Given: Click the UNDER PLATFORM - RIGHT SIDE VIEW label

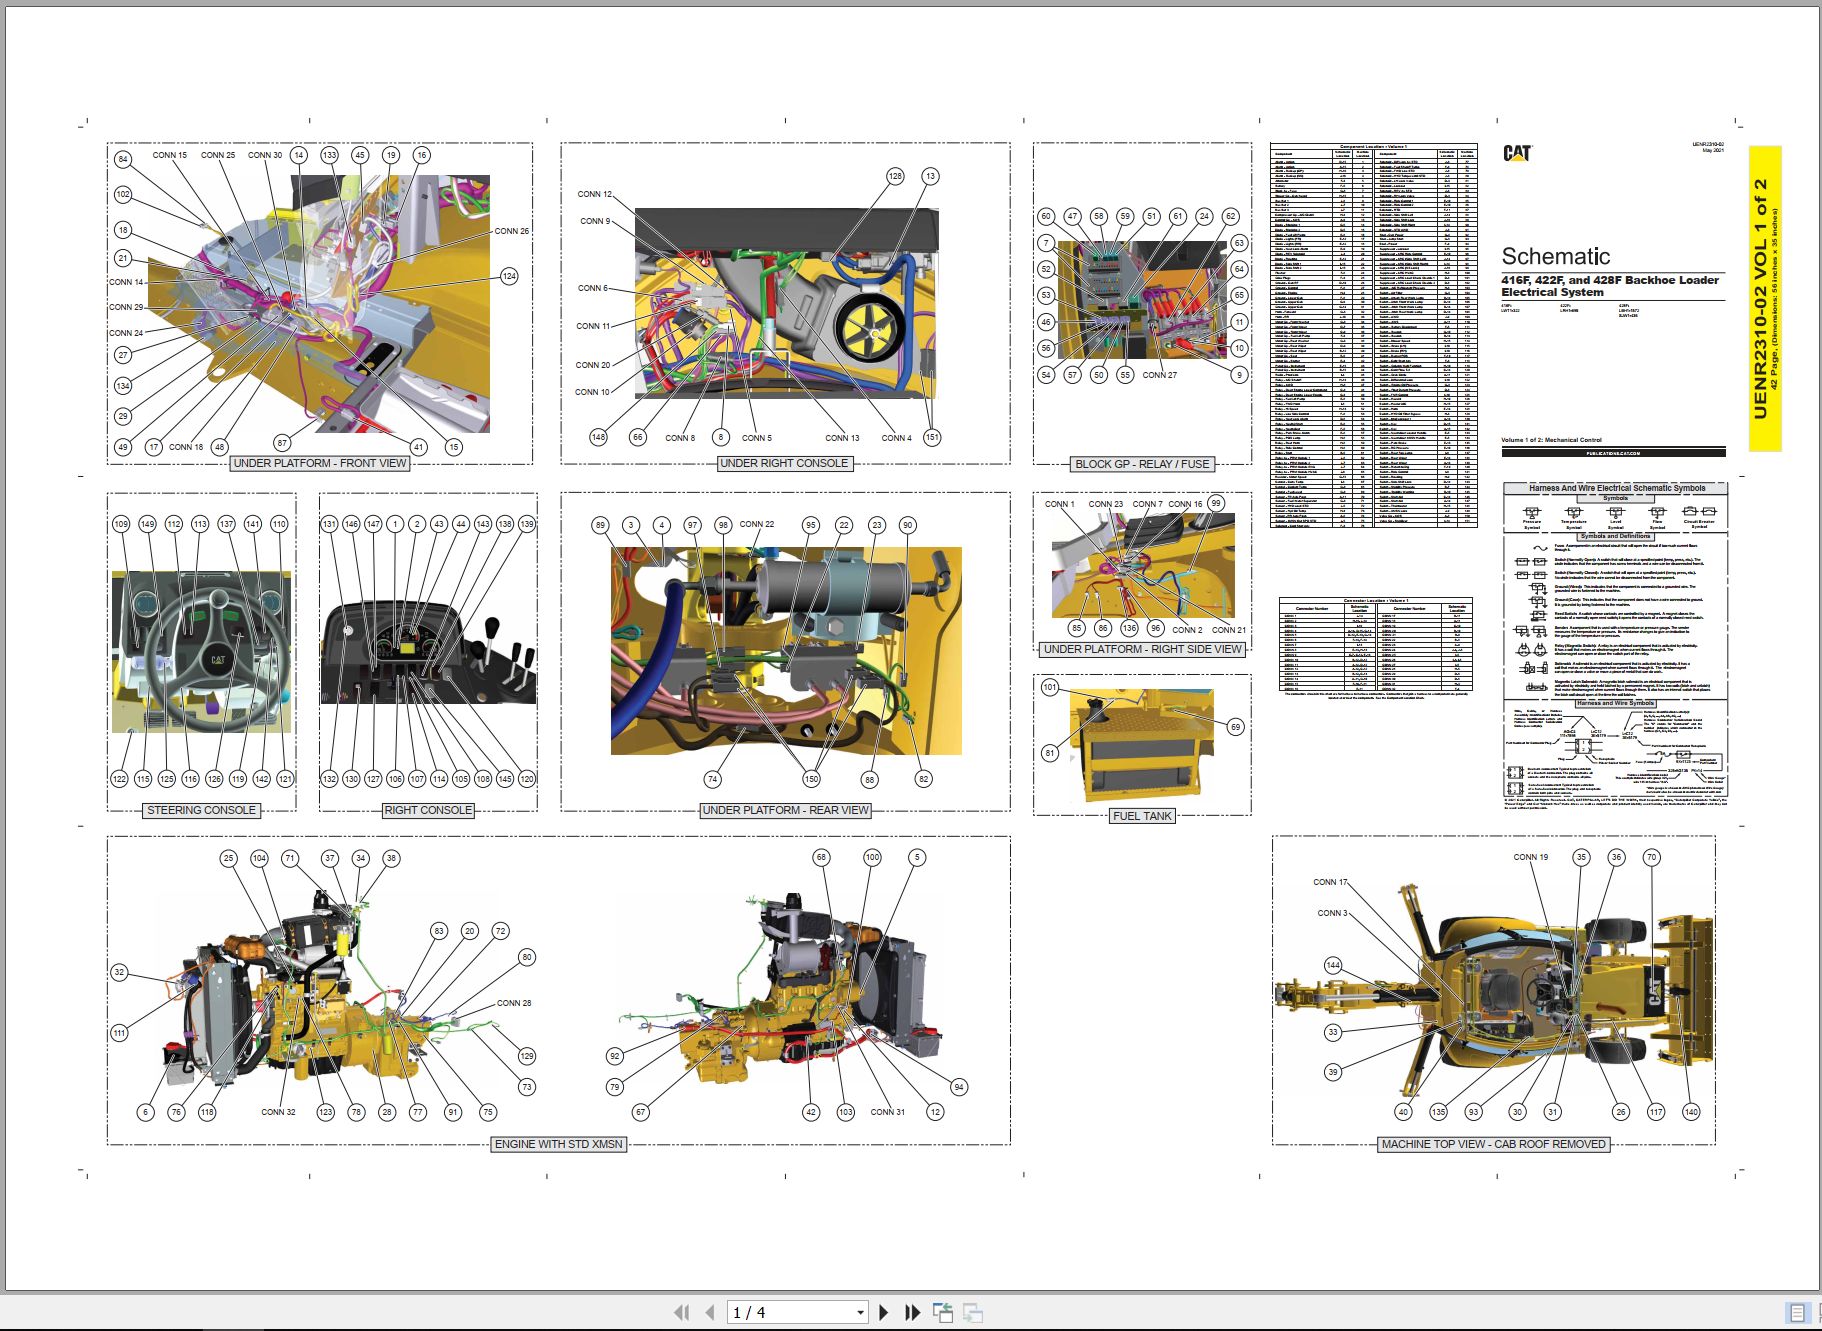Looking at the screenshot, I should tap(1142, 649).
